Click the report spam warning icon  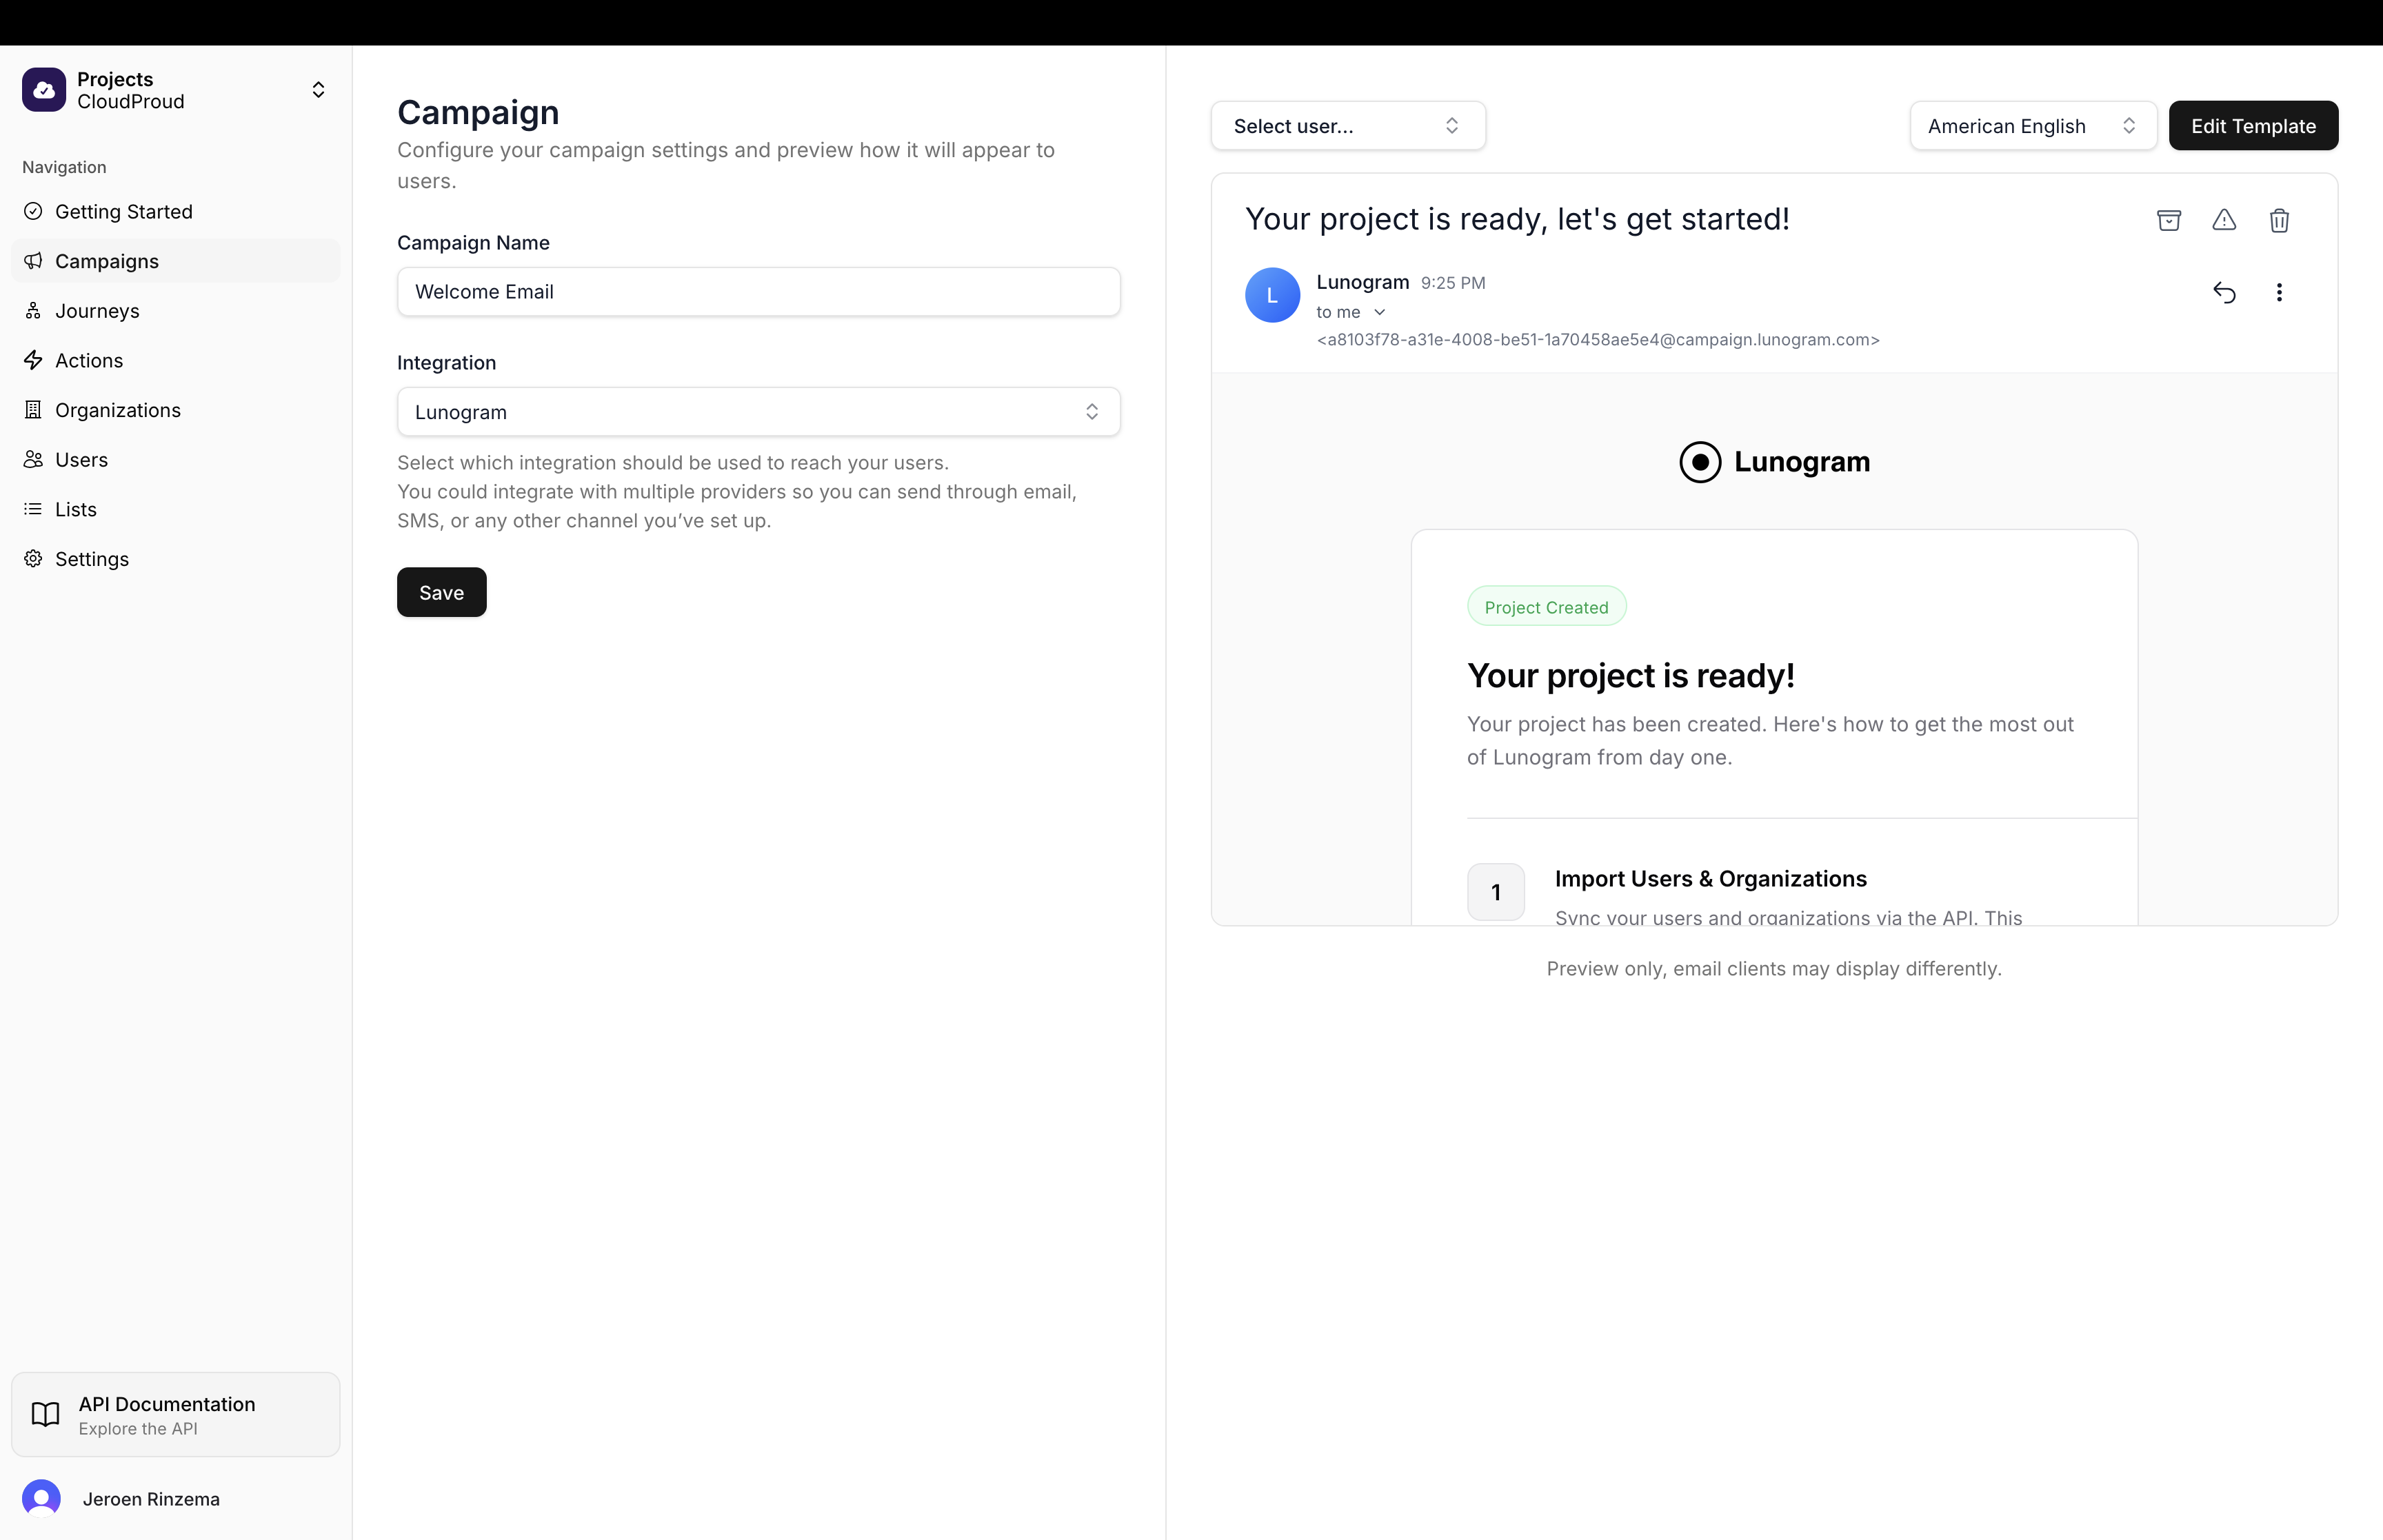click(2223, 220)
